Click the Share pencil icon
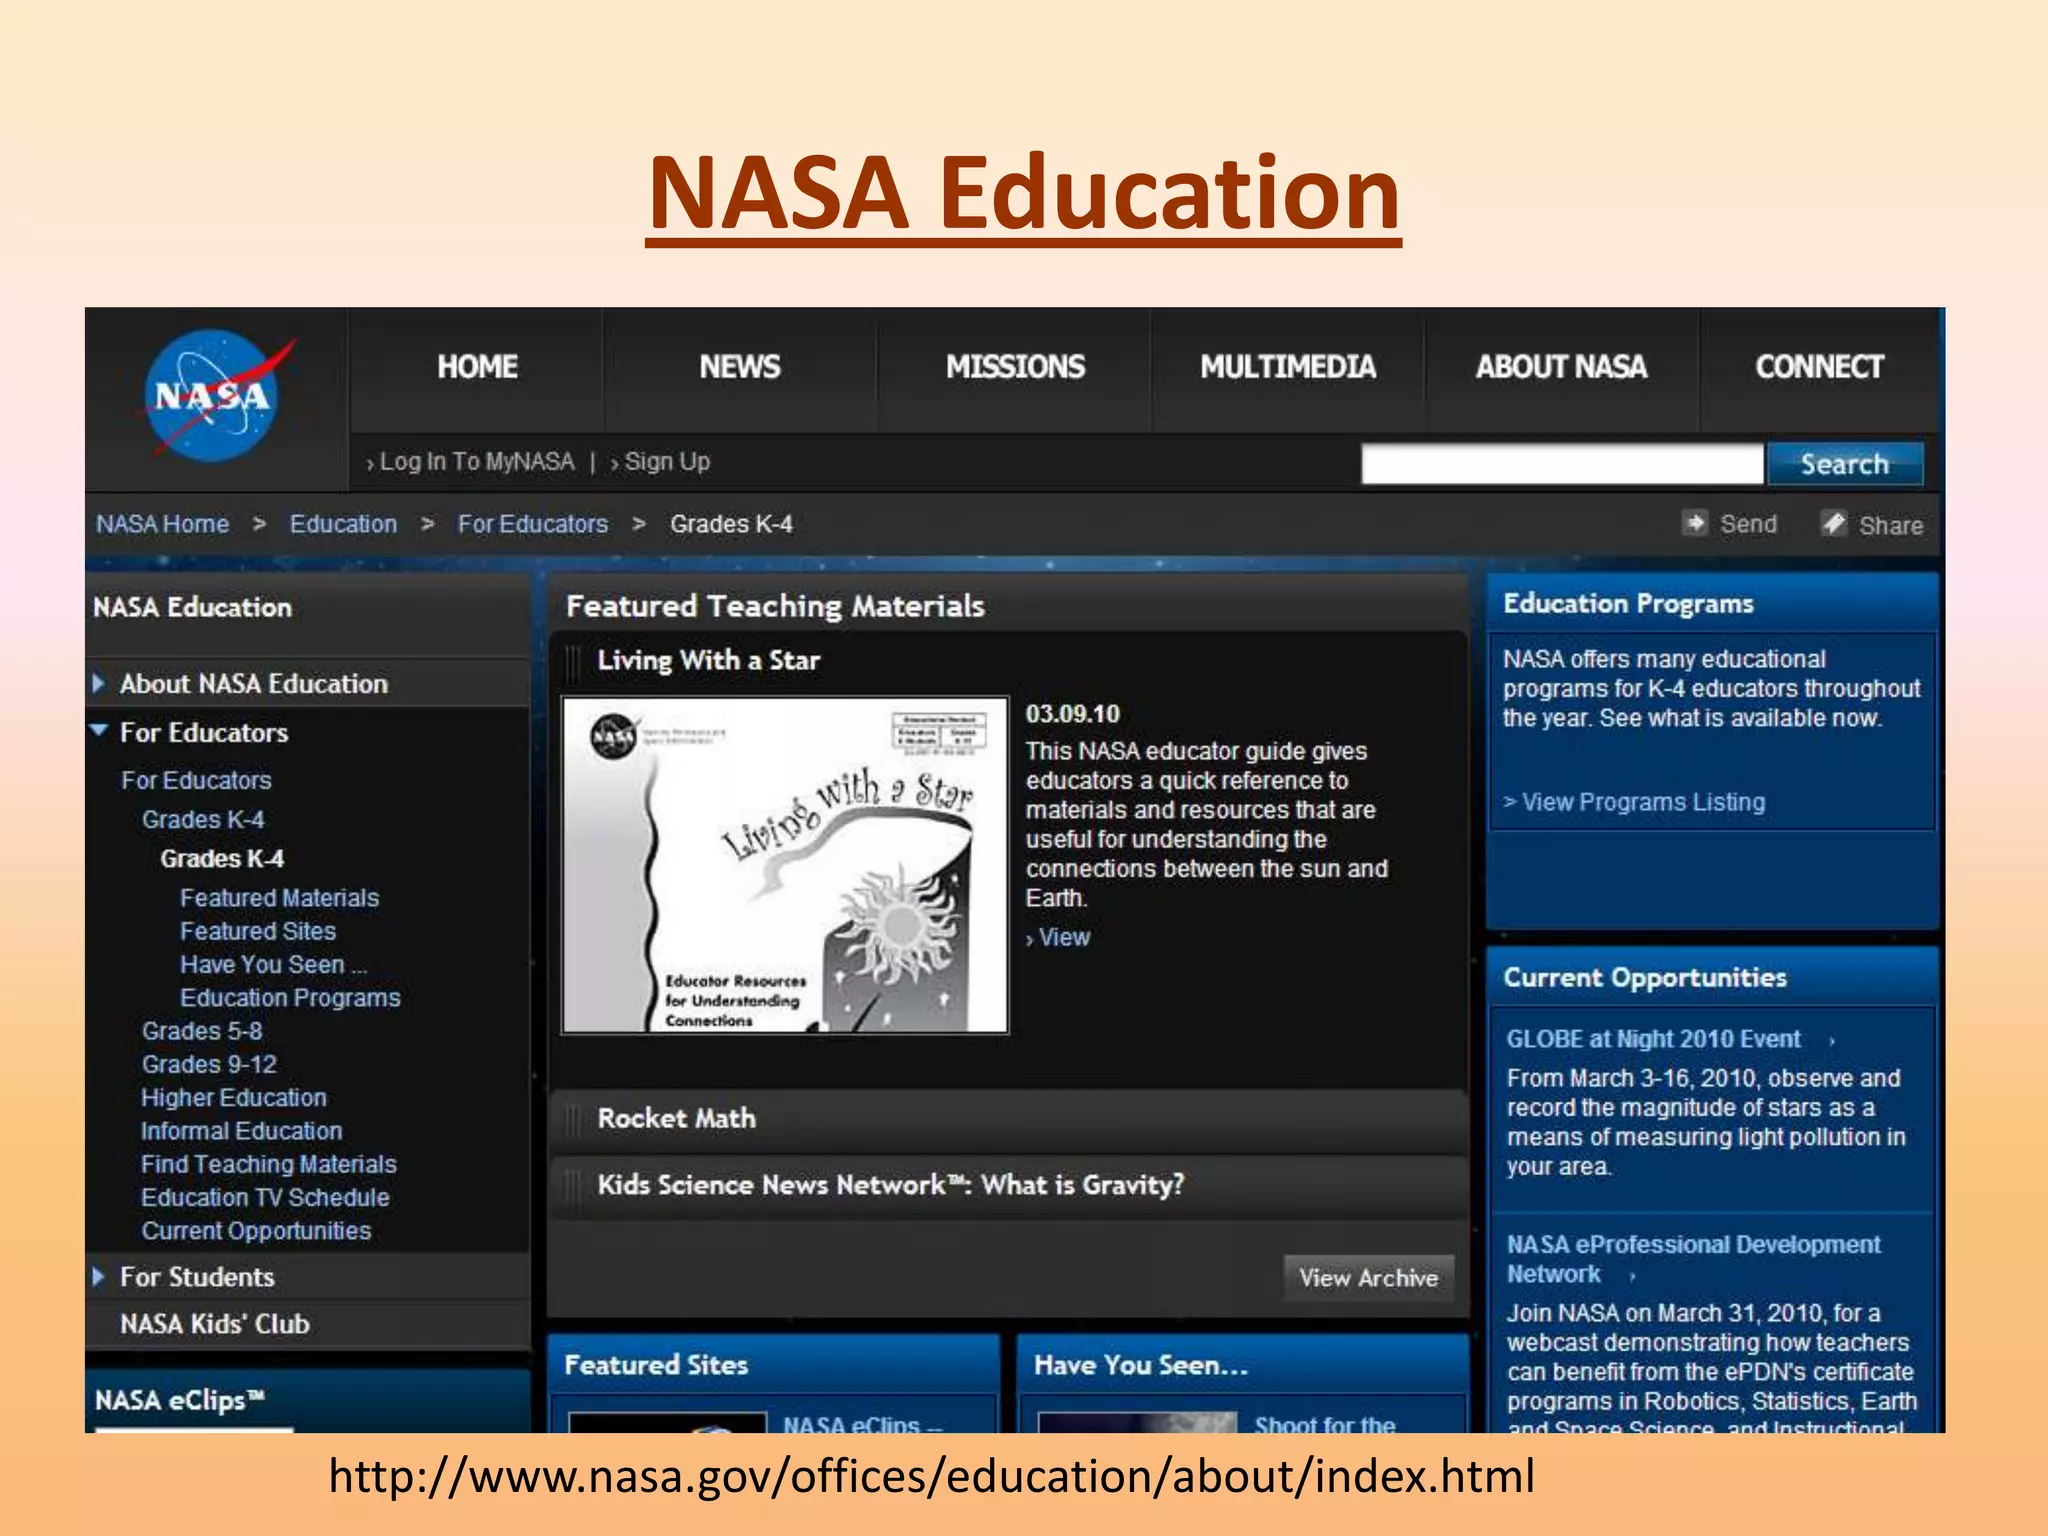The height and width of the screenshot is (1536, 2048). [x=1833, y=523]
